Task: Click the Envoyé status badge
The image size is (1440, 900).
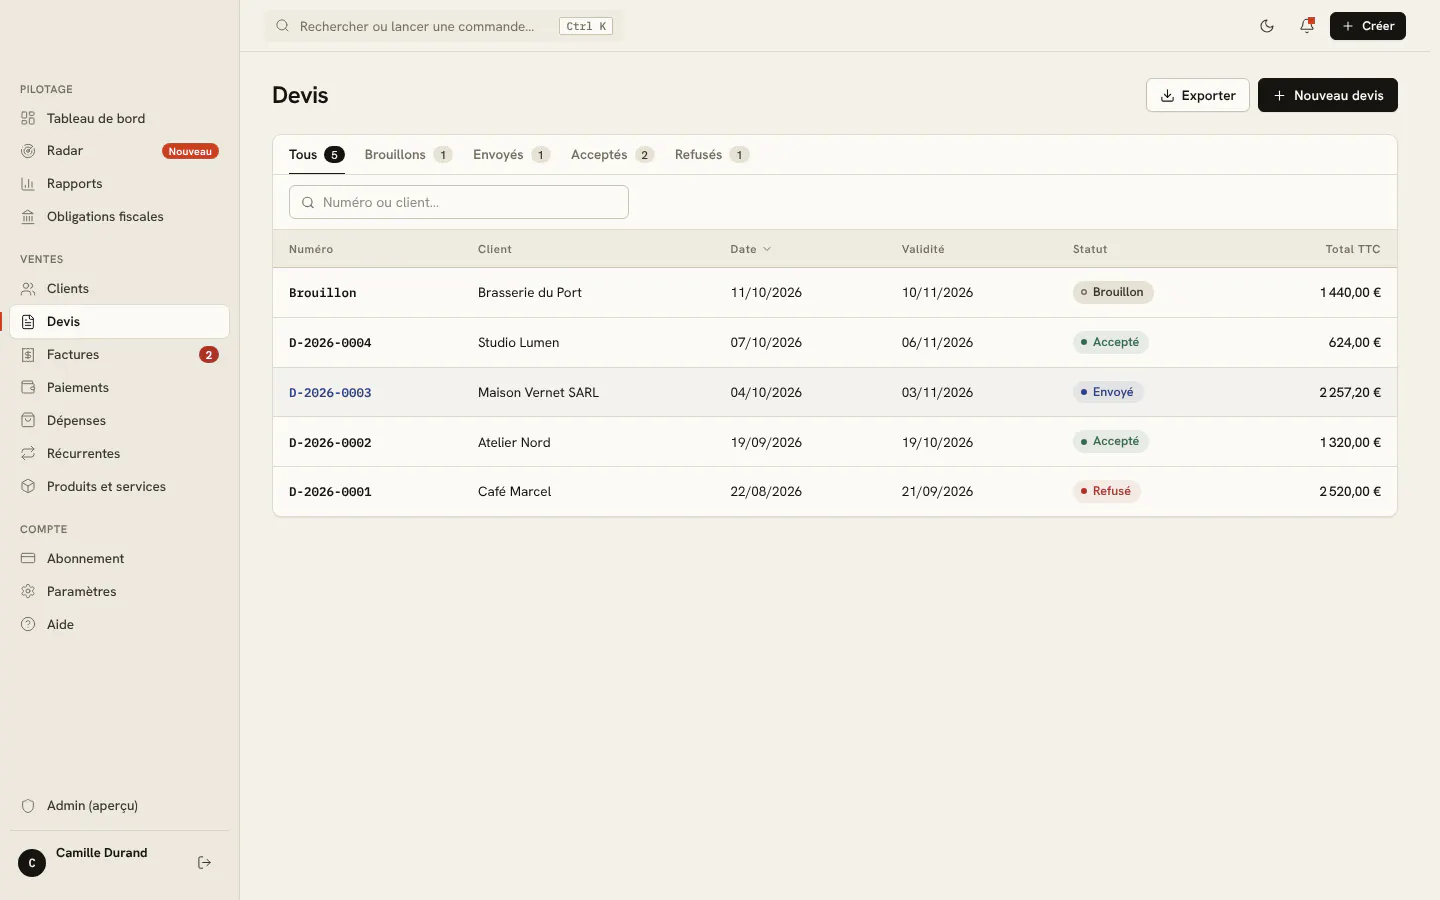Action: [x=1108, y=392]
